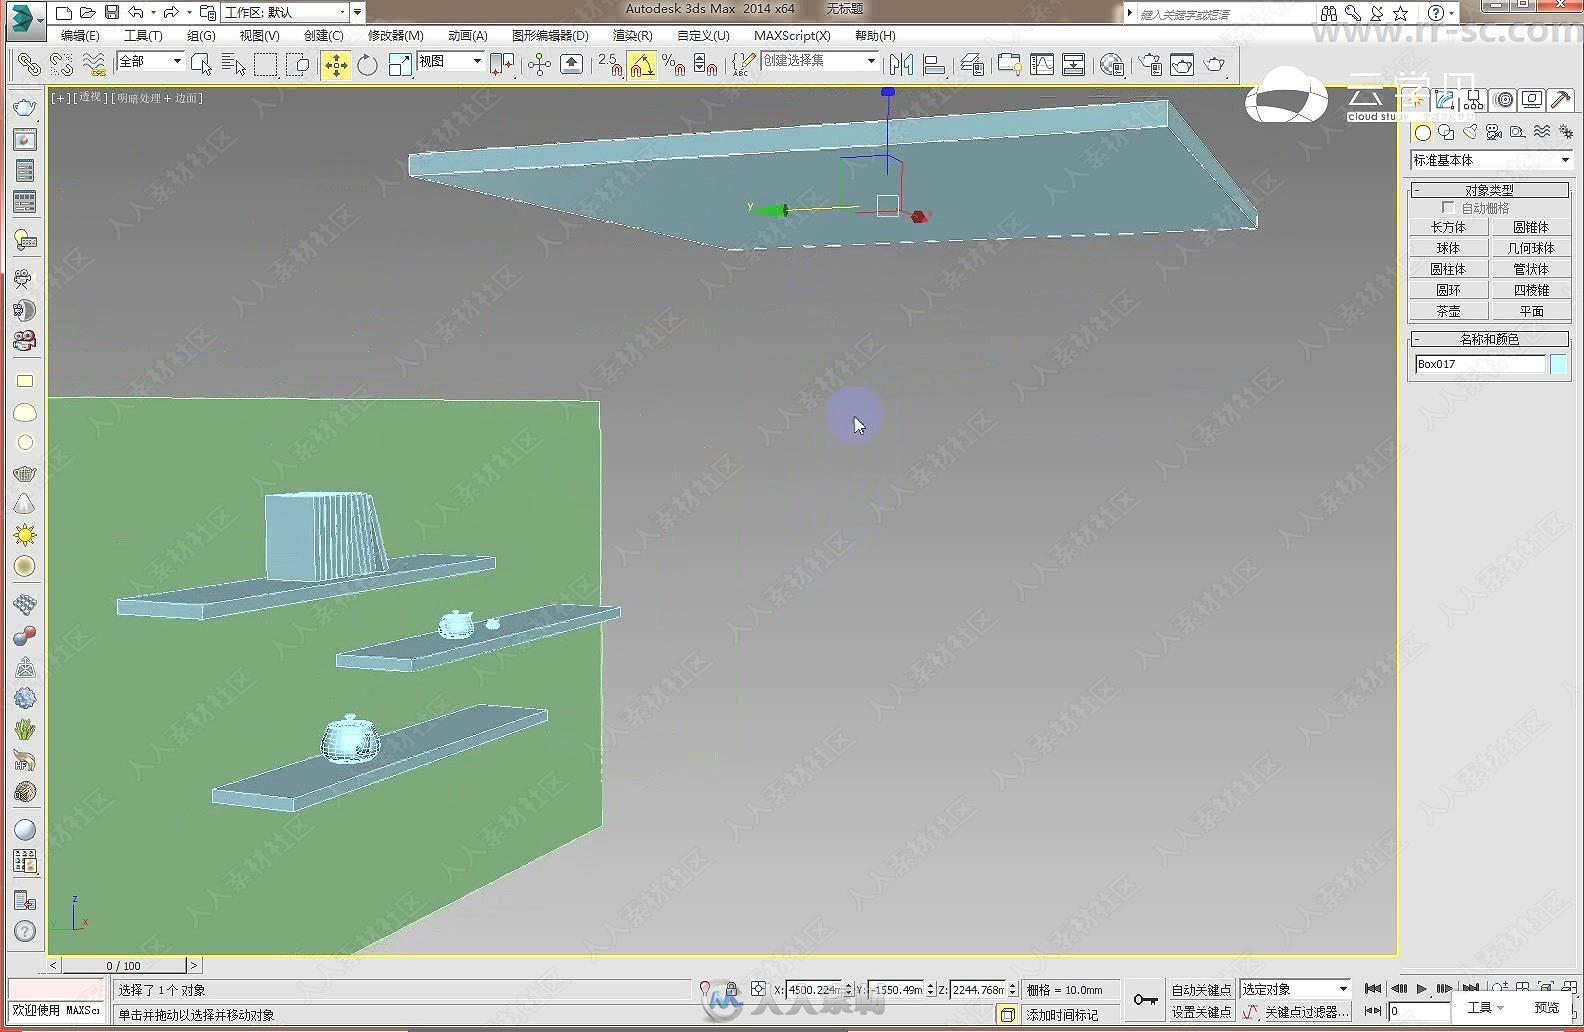
Task: Activate Select and Rotate tool
Action: coord(367,65)
